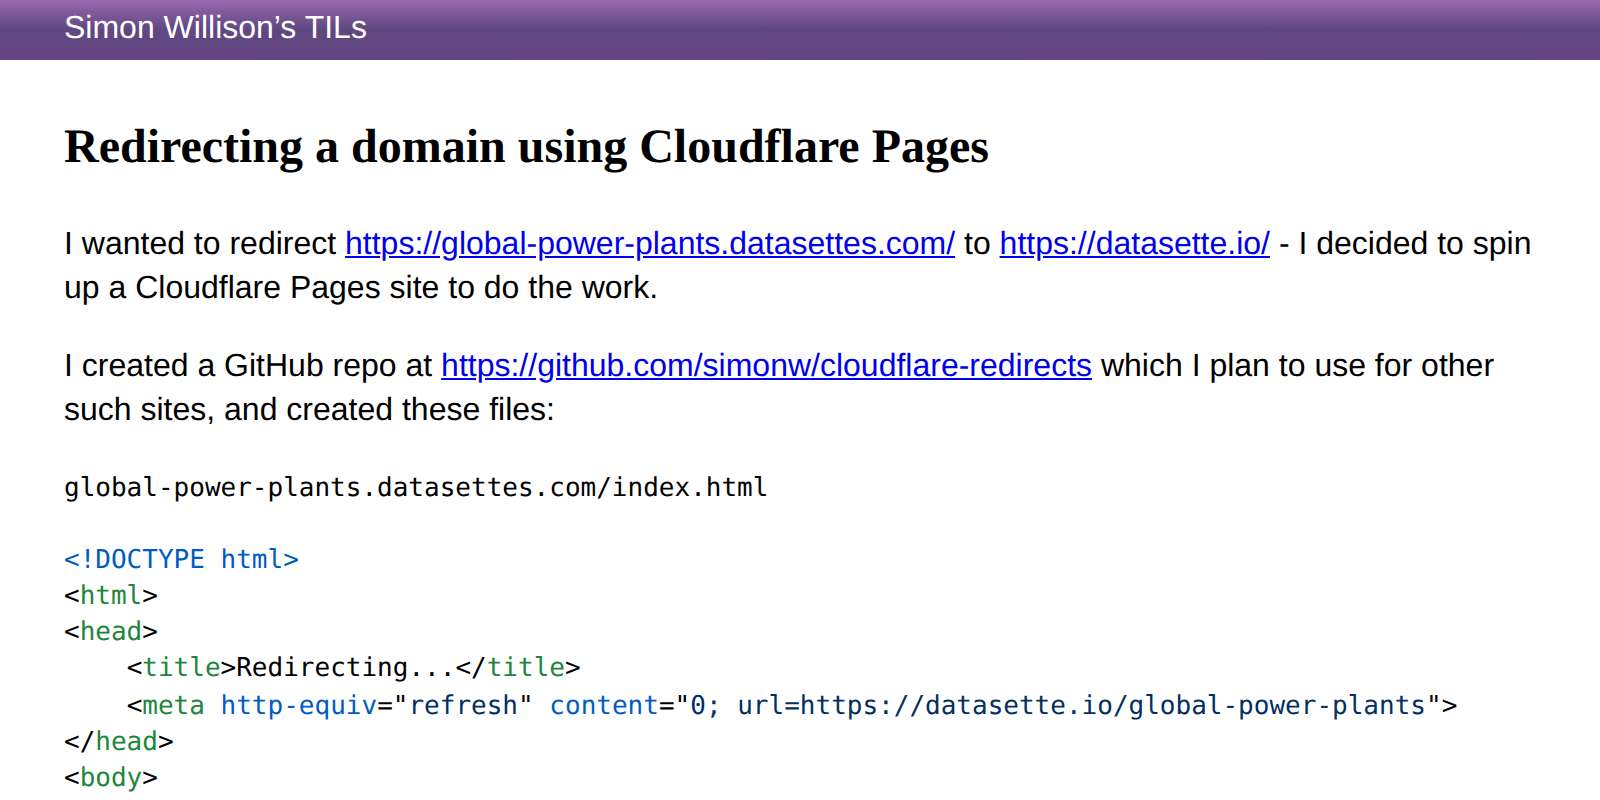
Task: Click the paragraph text 'I created a GitHub repo at'
Action: [x=248, y=365]
